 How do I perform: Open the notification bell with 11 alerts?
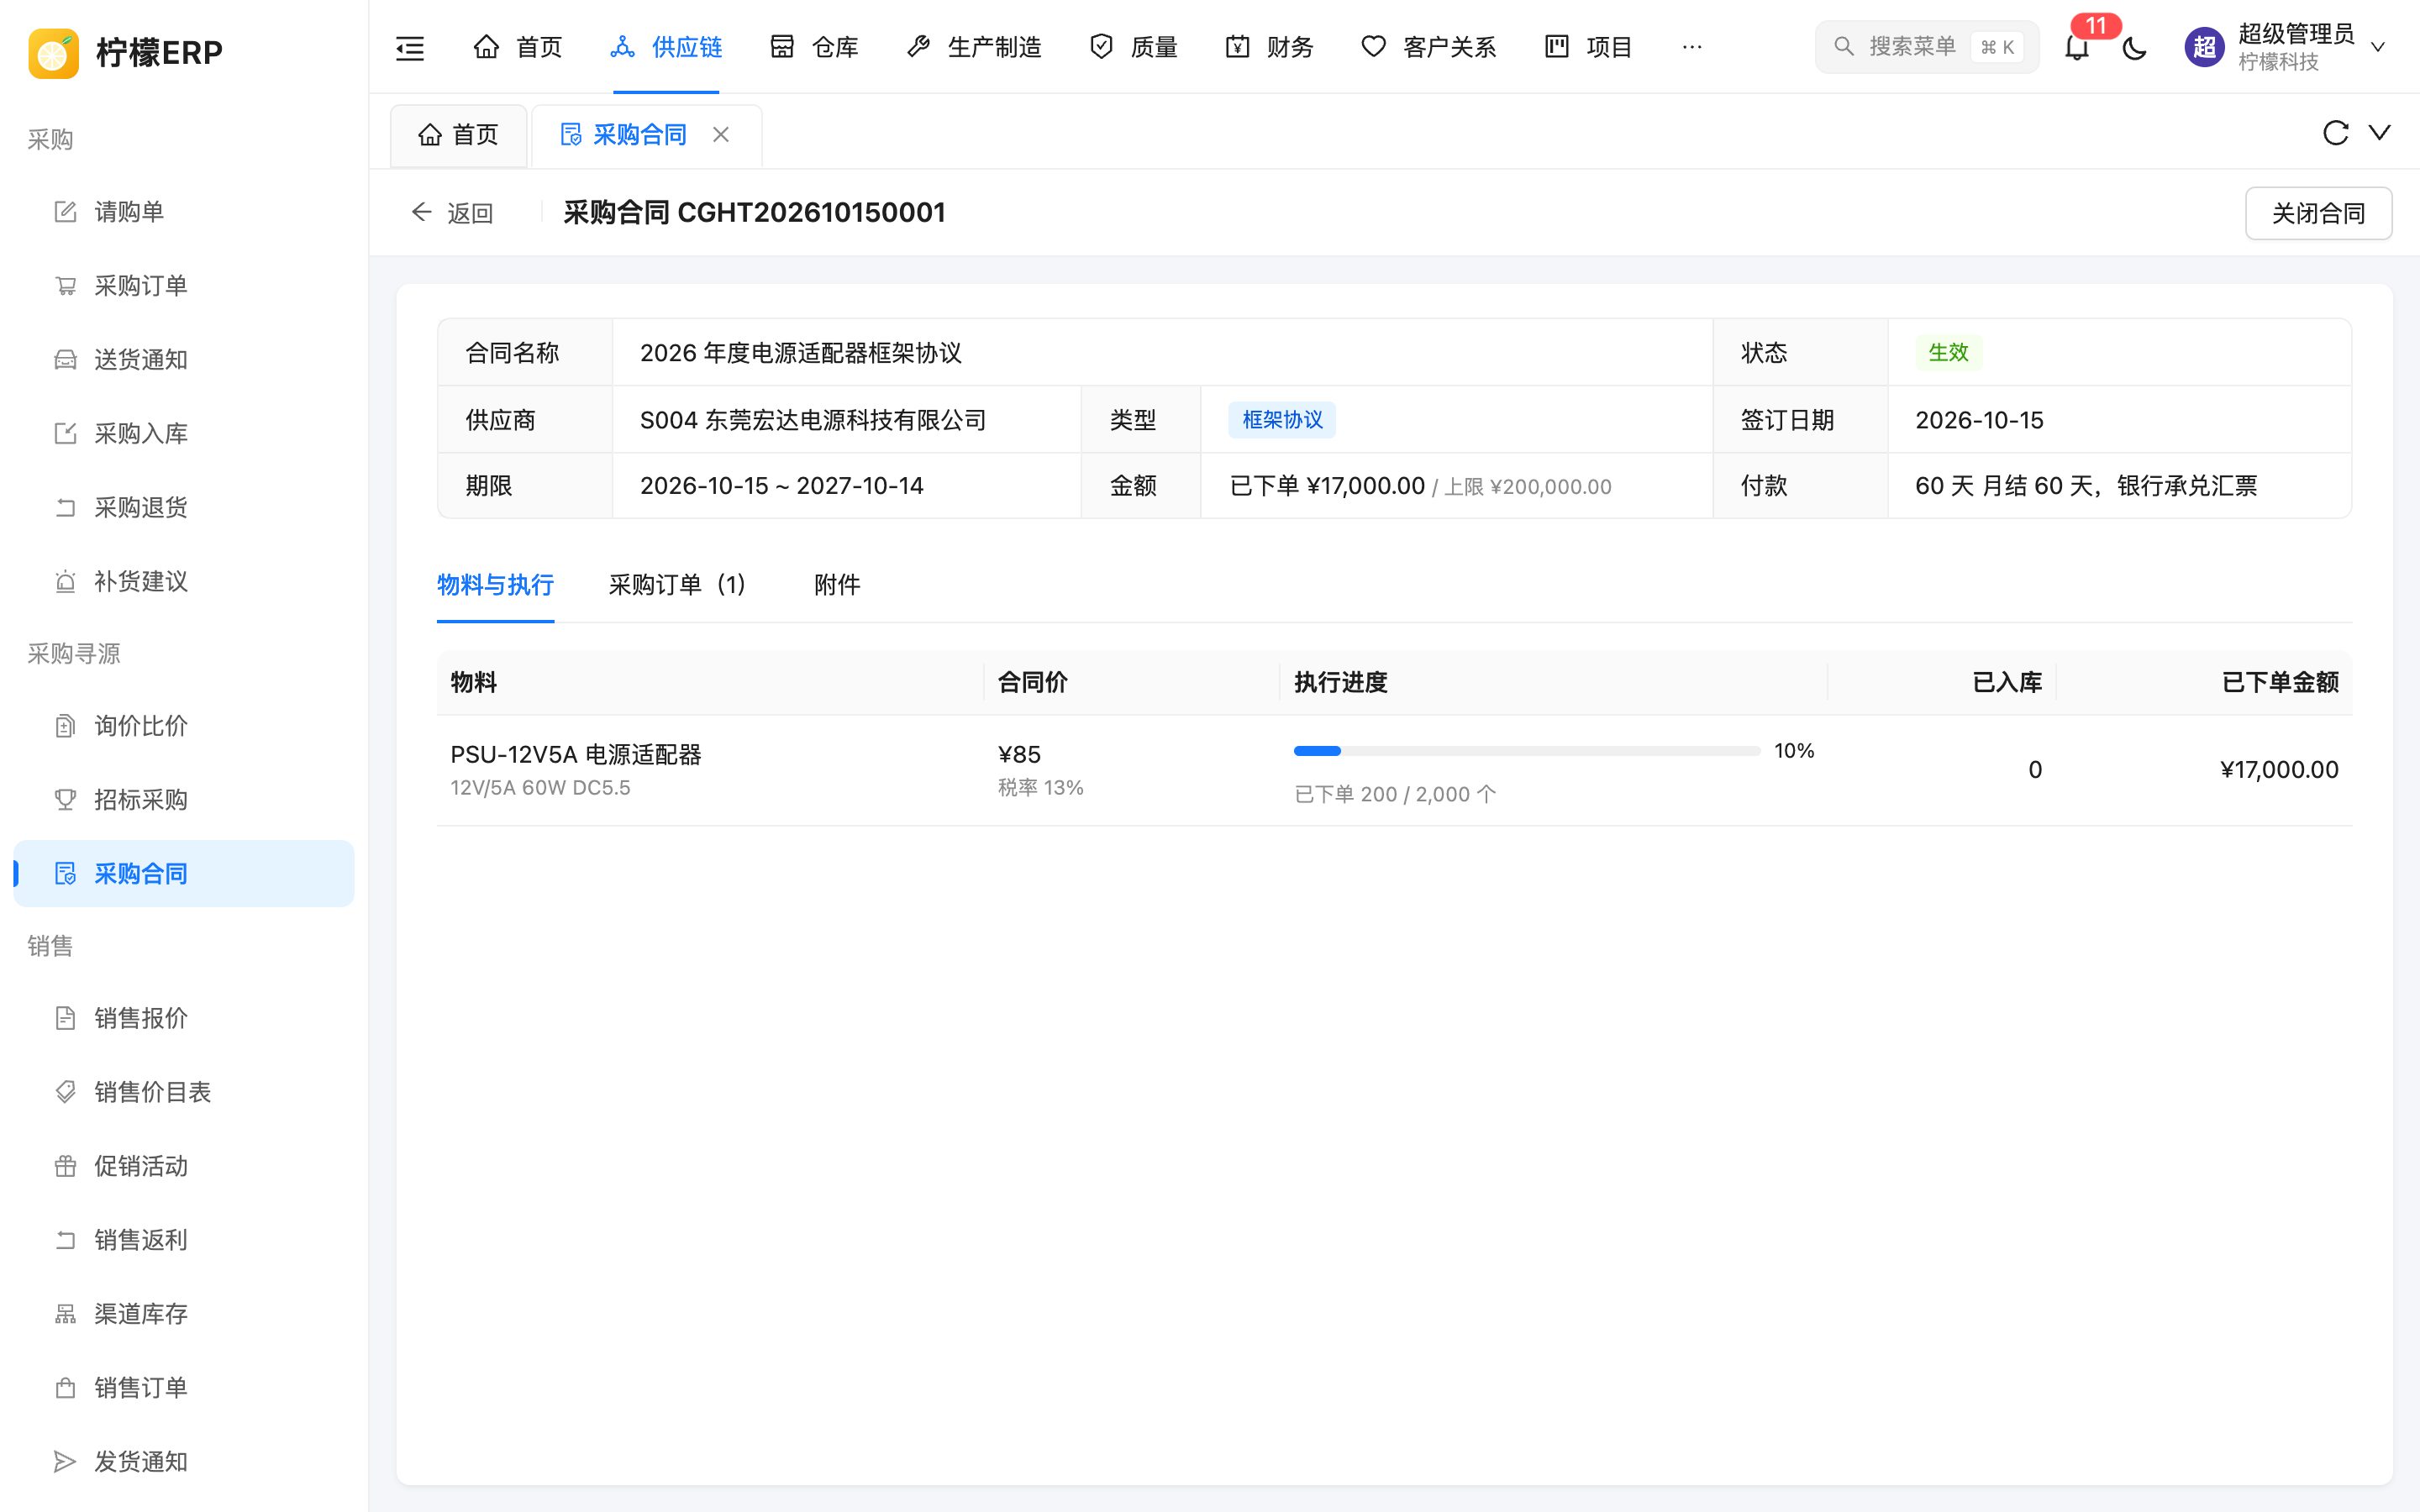2077,47
